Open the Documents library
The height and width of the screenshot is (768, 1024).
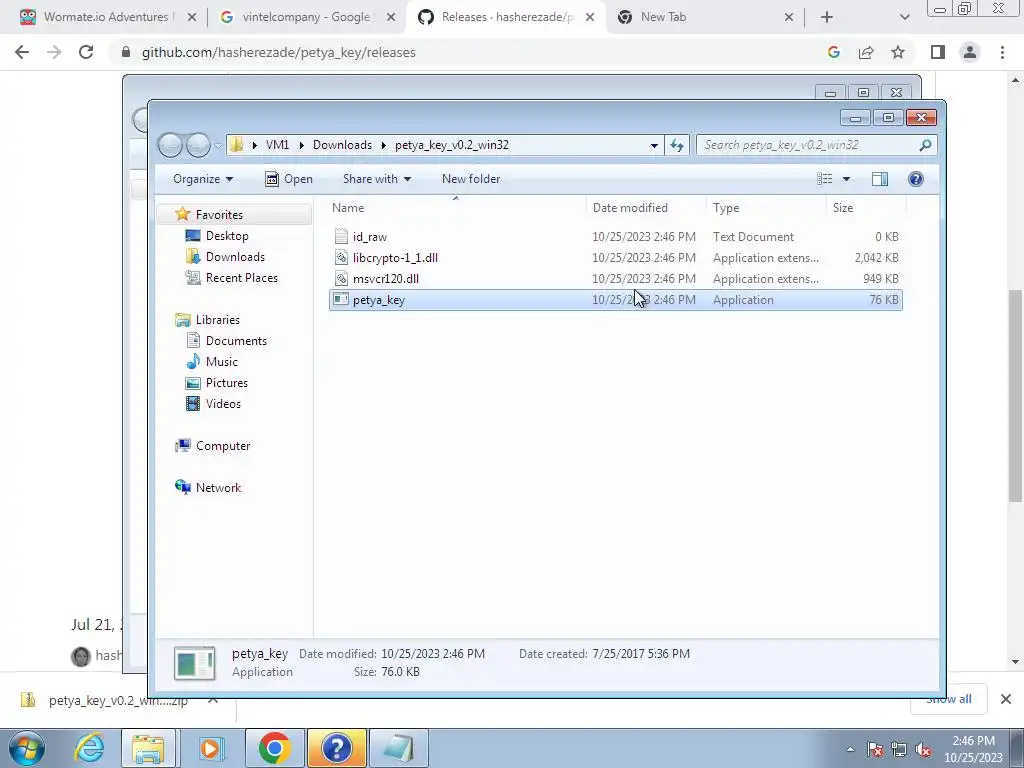tap(236, 340)
